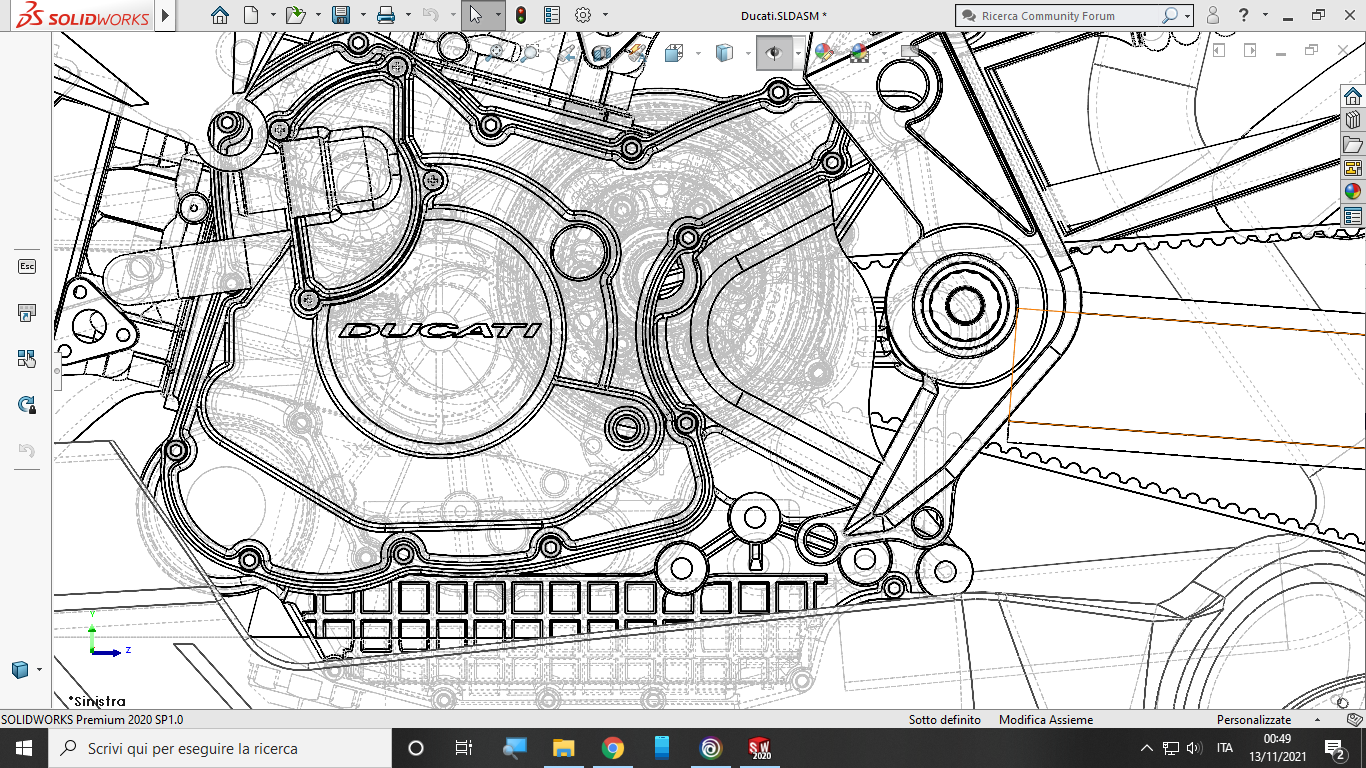
Task: Click the Previous View icon
Action: (565, 52)
